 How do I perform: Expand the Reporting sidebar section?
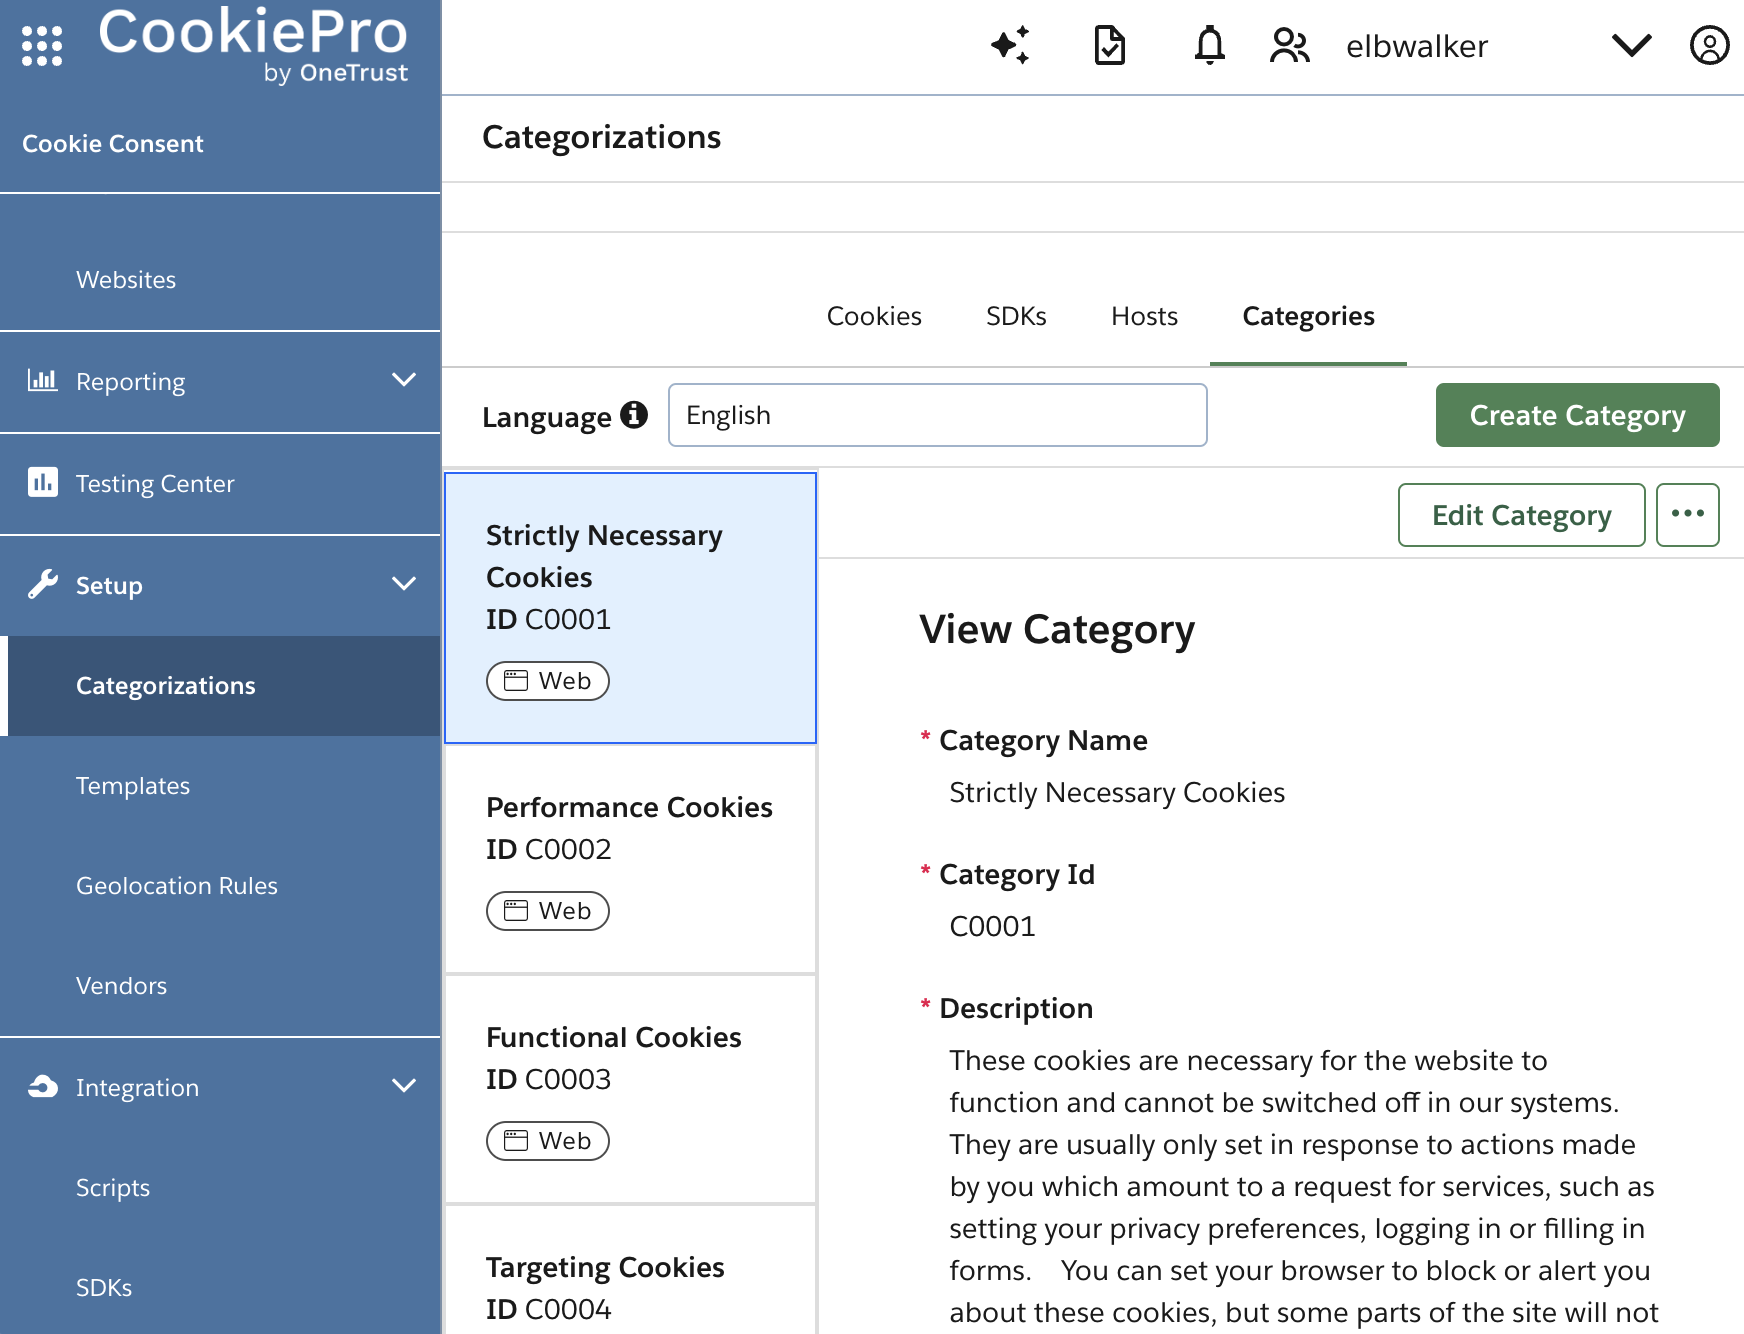[405, 380]
